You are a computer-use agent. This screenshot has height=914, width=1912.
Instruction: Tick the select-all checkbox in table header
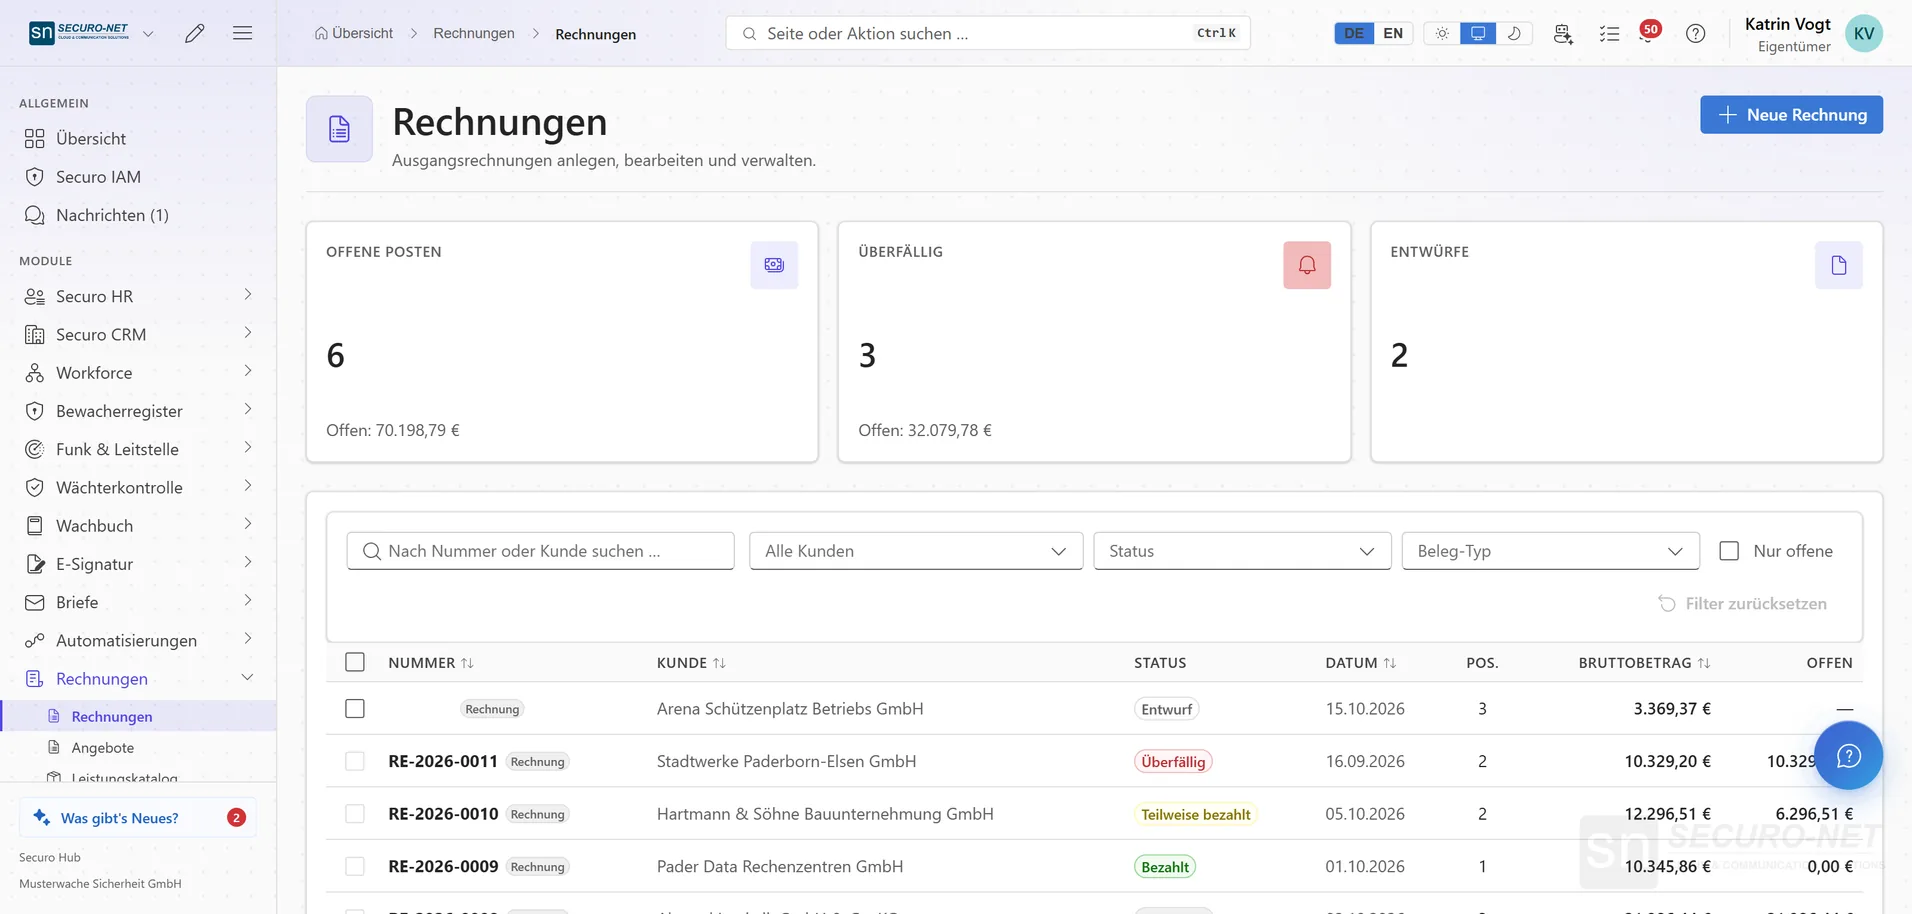click(x=355, y=662)
